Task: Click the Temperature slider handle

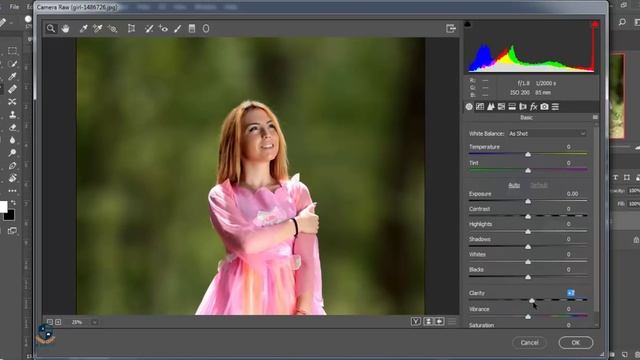Action: (528, 154)
